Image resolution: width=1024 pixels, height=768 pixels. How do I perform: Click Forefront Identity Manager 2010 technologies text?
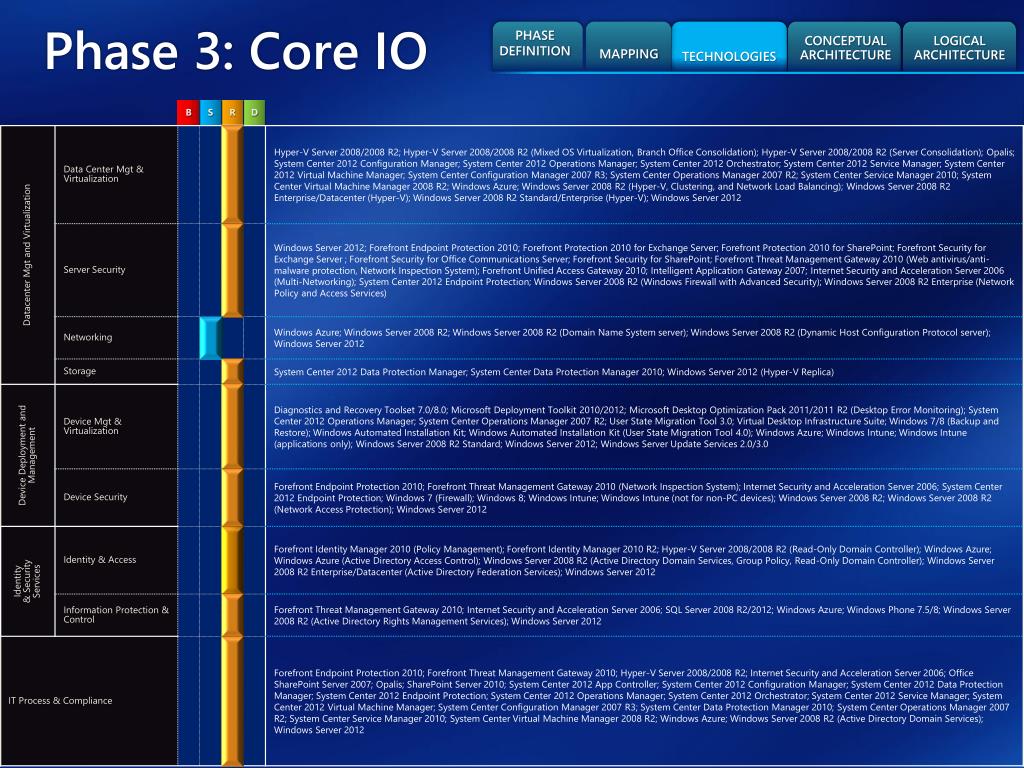point(633,560)
